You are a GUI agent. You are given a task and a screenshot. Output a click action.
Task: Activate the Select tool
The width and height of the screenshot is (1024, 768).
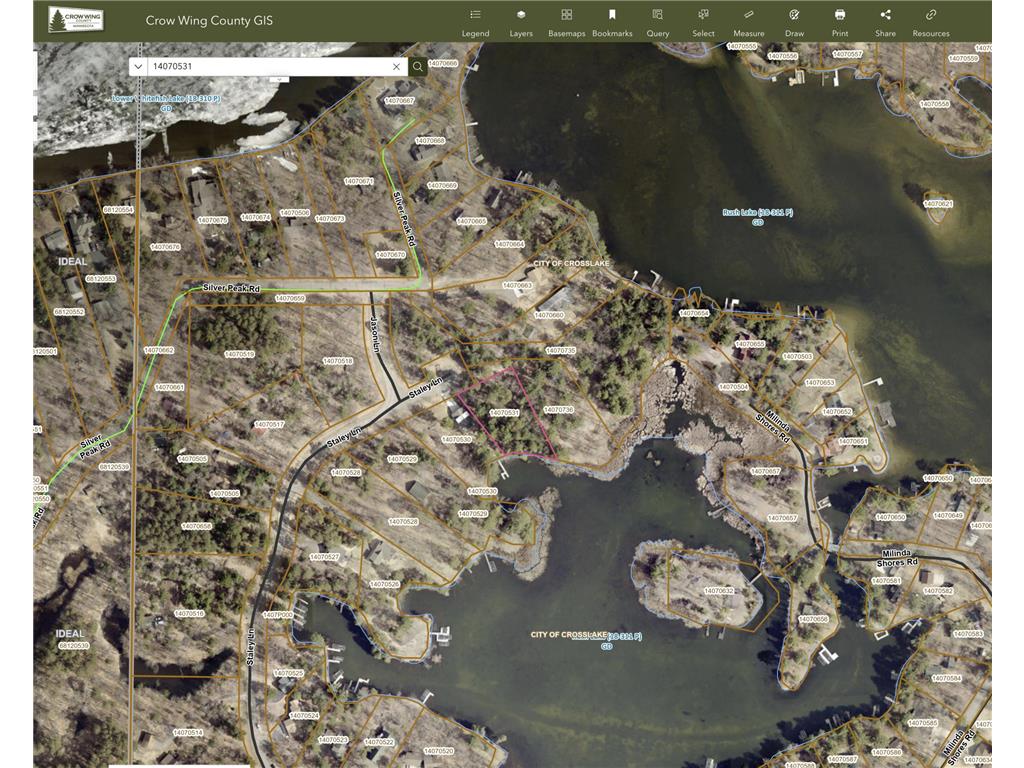coord(703,22)
